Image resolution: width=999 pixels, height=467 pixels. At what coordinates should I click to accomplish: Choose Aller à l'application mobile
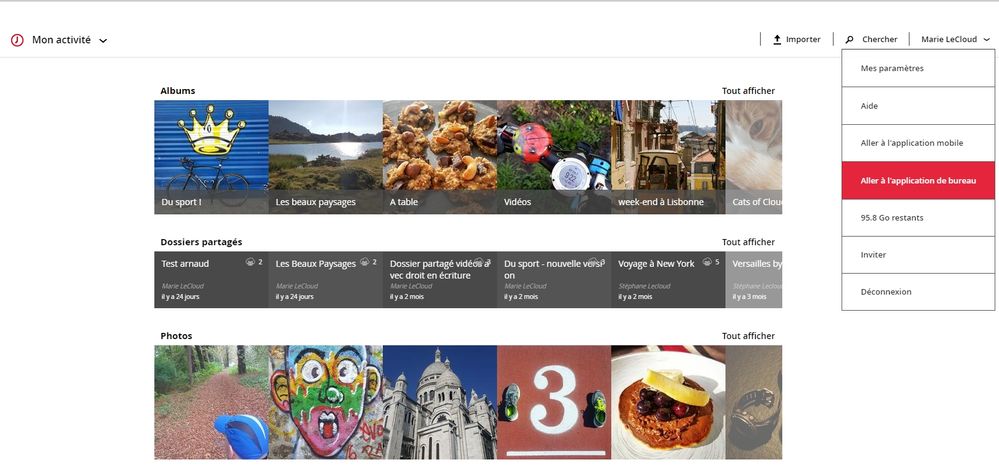[x=918, y=143]
